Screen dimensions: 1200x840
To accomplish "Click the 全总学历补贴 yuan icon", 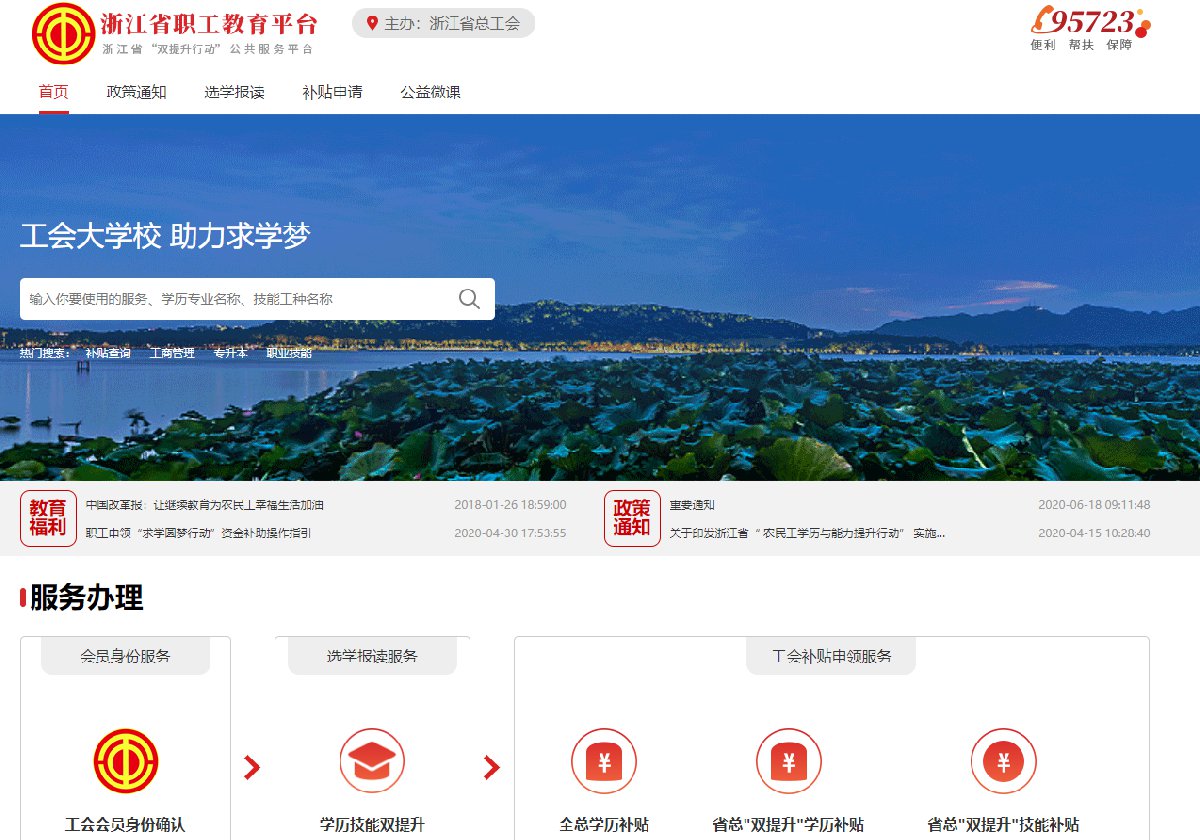I will click(x=604, y=761).
